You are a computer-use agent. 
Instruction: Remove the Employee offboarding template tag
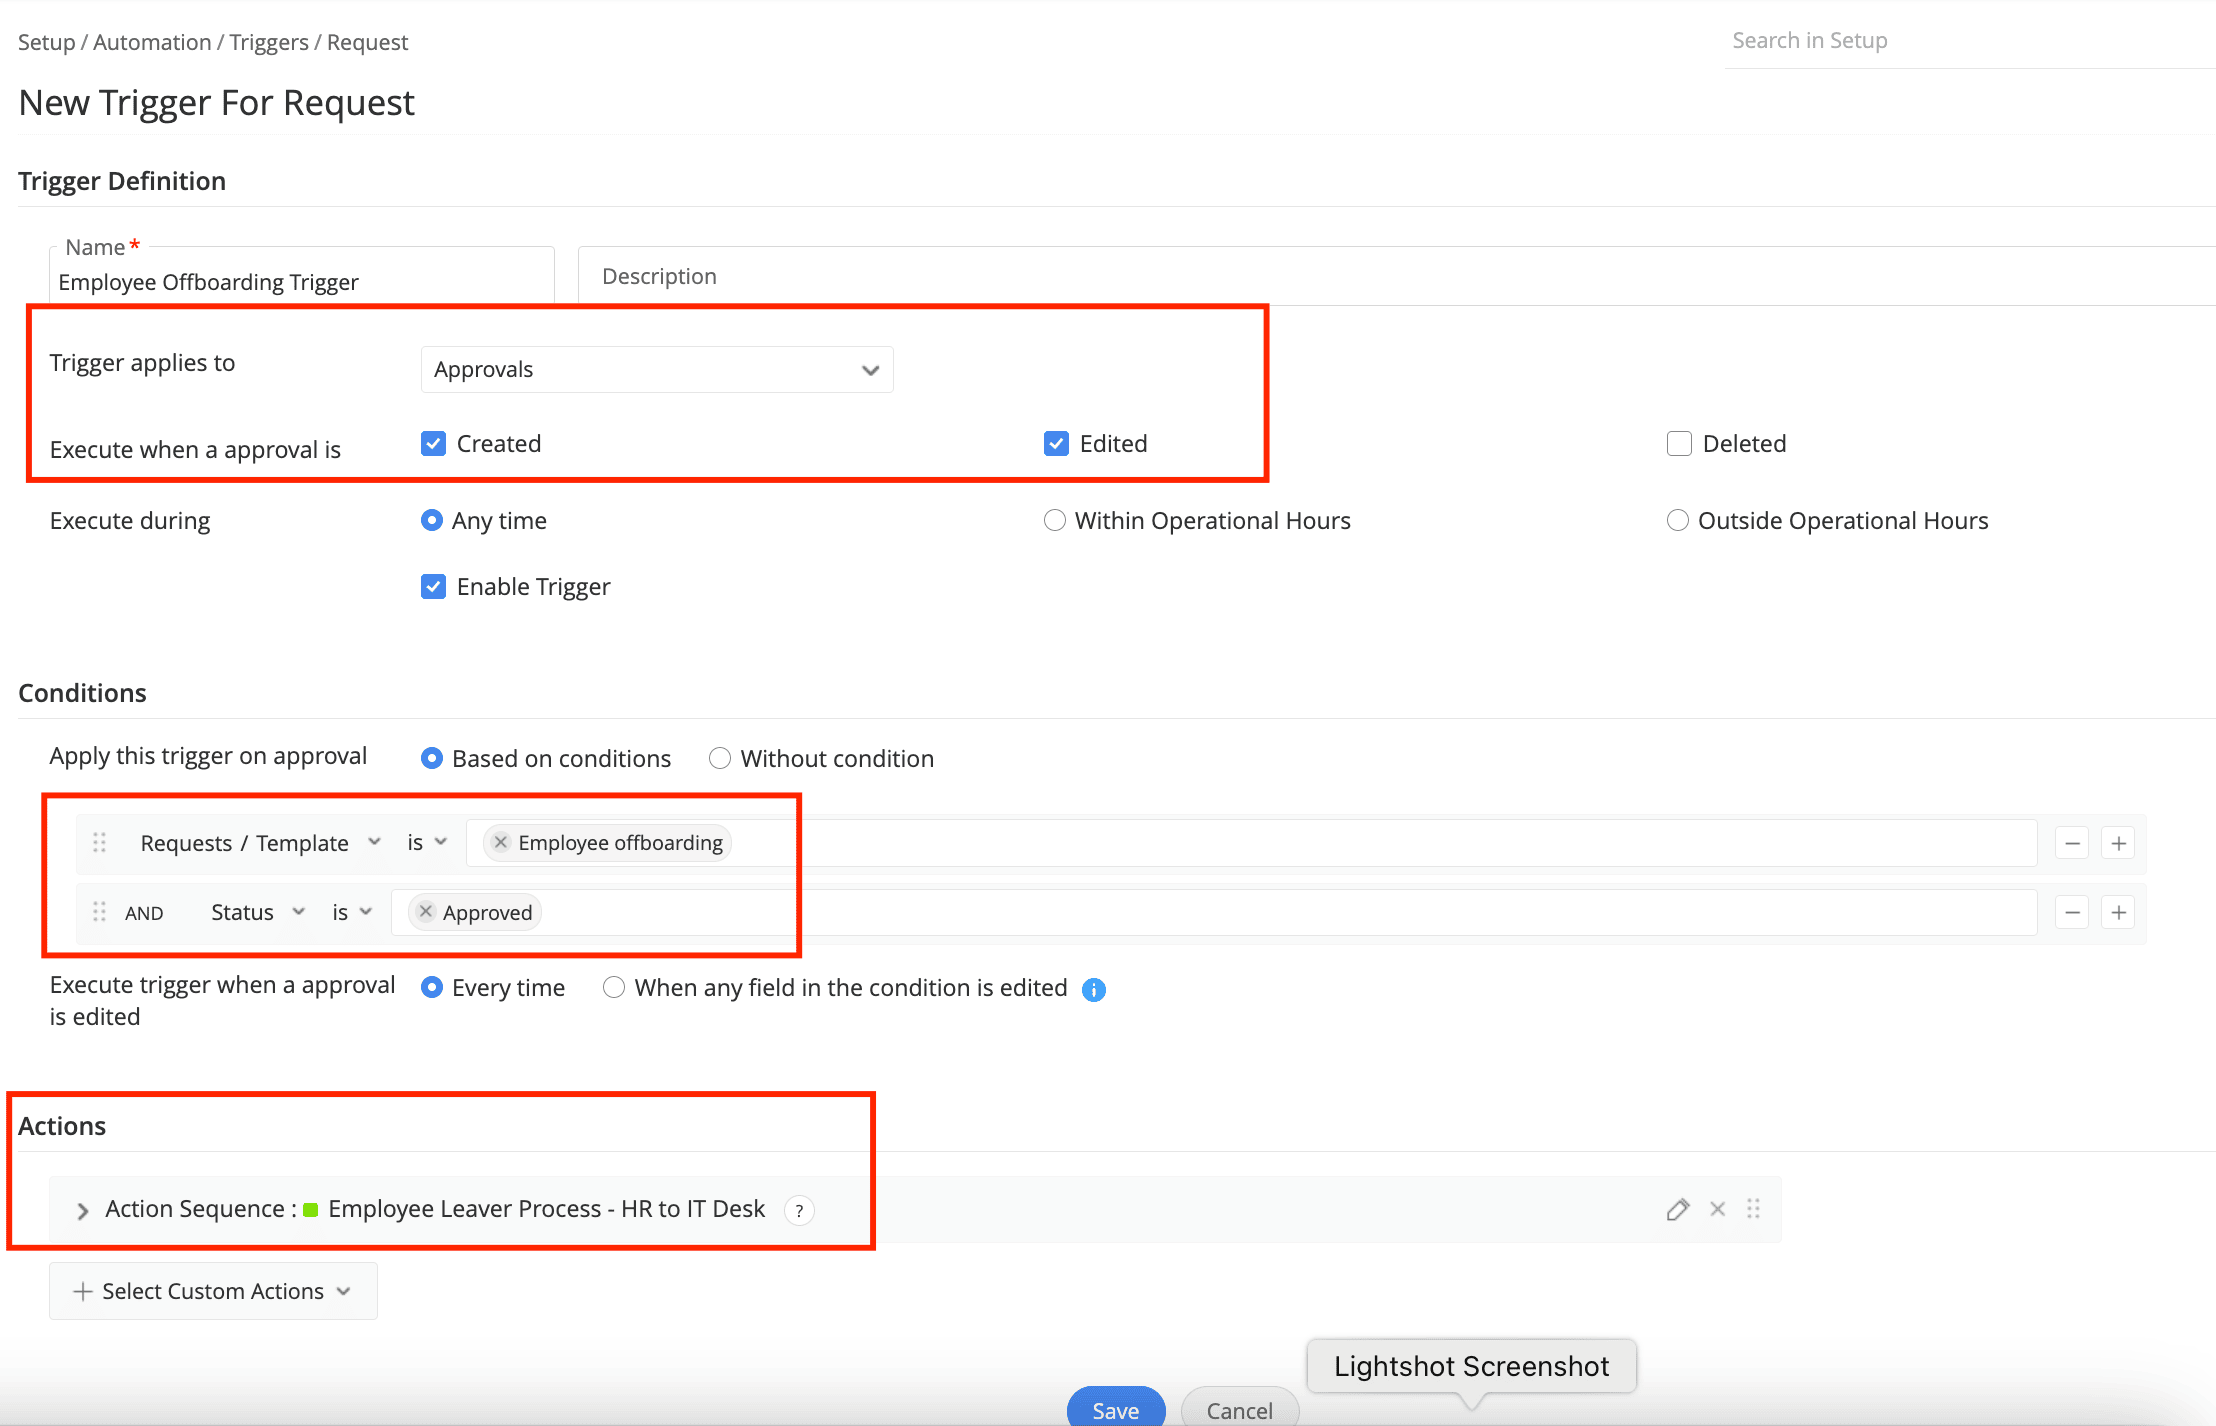pos(501,842)
